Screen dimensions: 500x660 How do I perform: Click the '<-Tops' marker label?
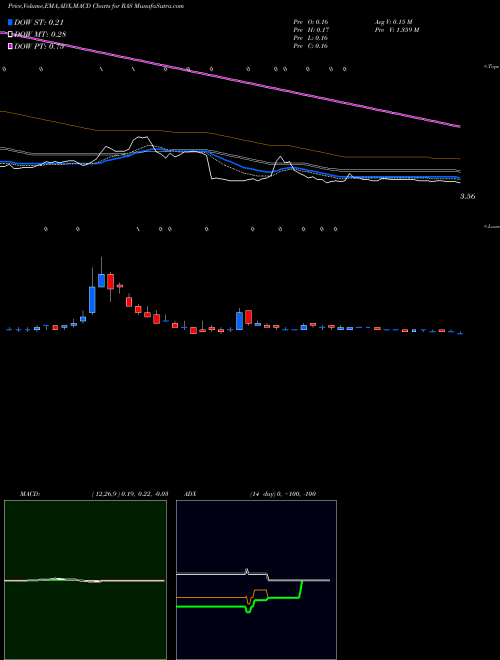492,67
